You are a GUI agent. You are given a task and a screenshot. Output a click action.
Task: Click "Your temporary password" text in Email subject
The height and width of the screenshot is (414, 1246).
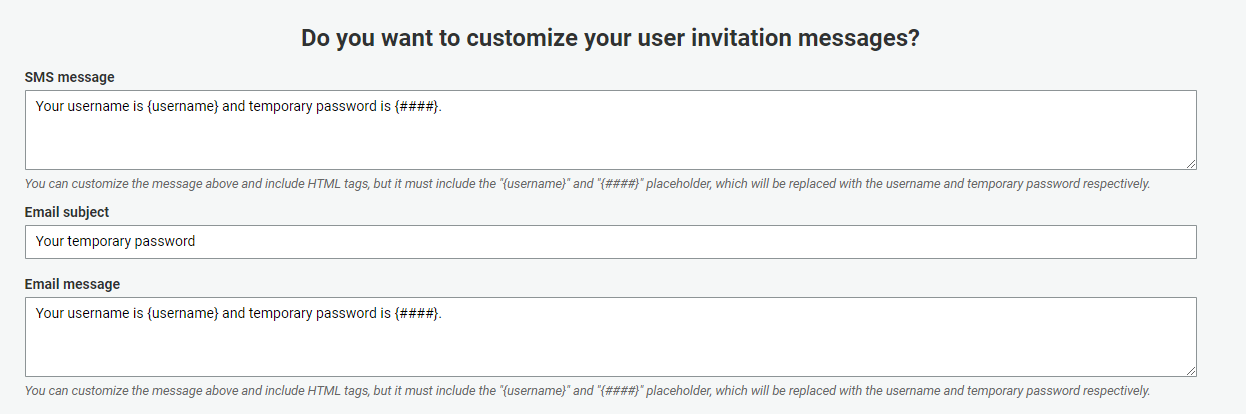[115, 241]
